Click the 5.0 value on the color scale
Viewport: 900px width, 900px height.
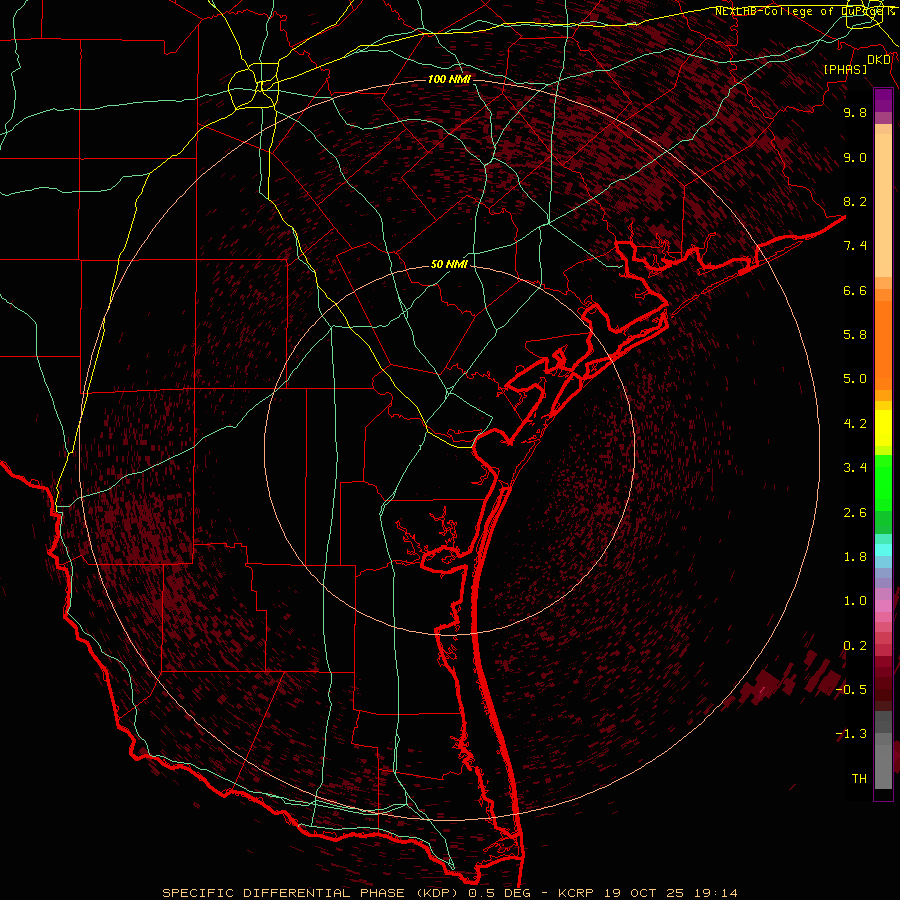(855, 379)
